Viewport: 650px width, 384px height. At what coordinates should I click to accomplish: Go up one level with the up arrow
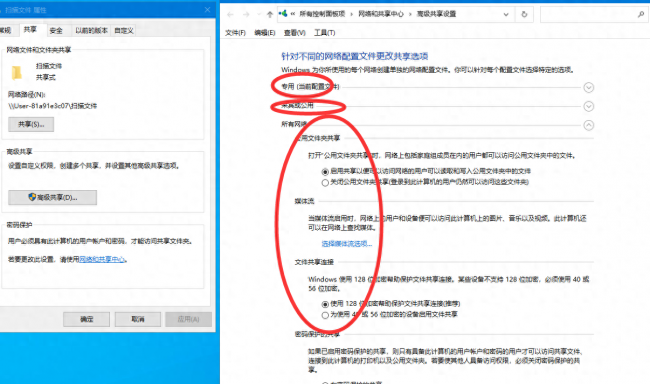click(270, 15)
